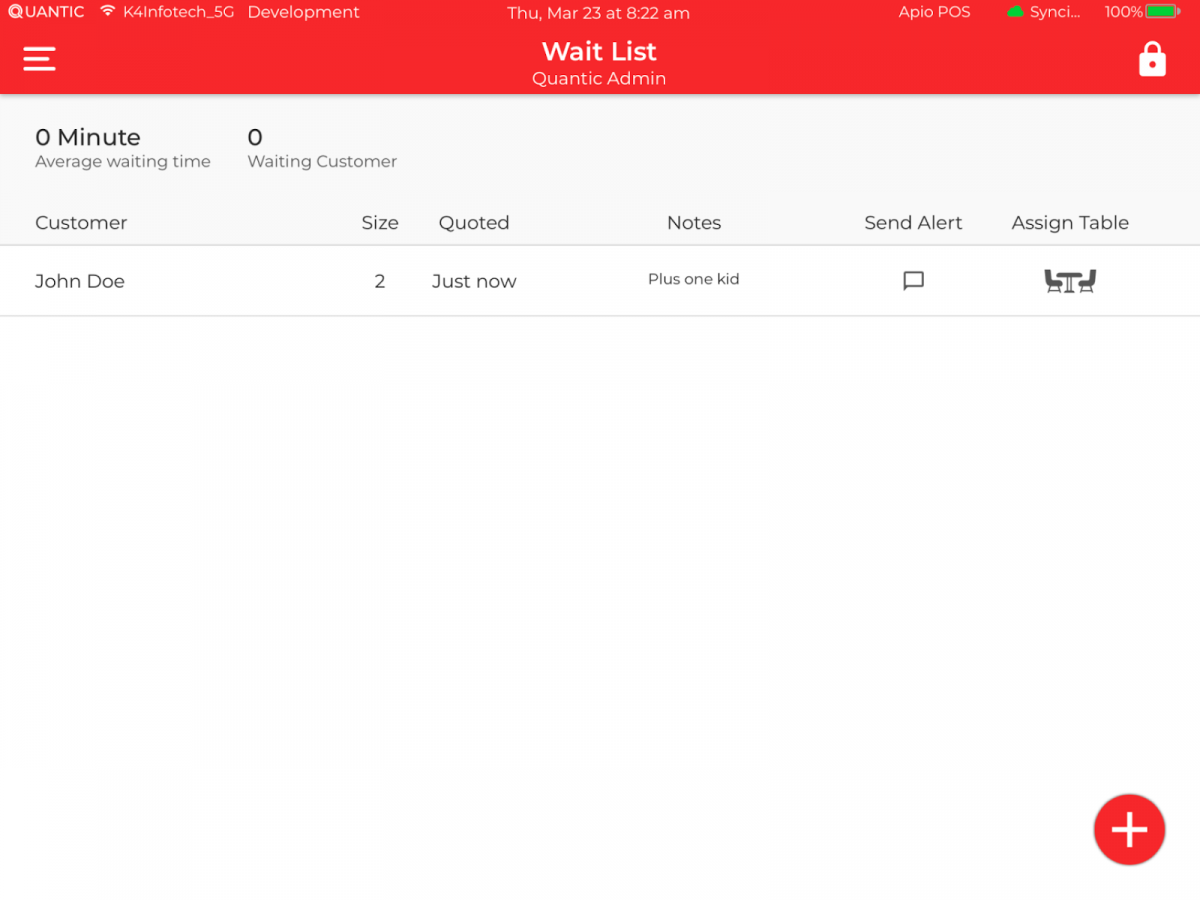Click the Development label in the top bar
This screenshot has width=1200, height=900.
click(303, 12)
